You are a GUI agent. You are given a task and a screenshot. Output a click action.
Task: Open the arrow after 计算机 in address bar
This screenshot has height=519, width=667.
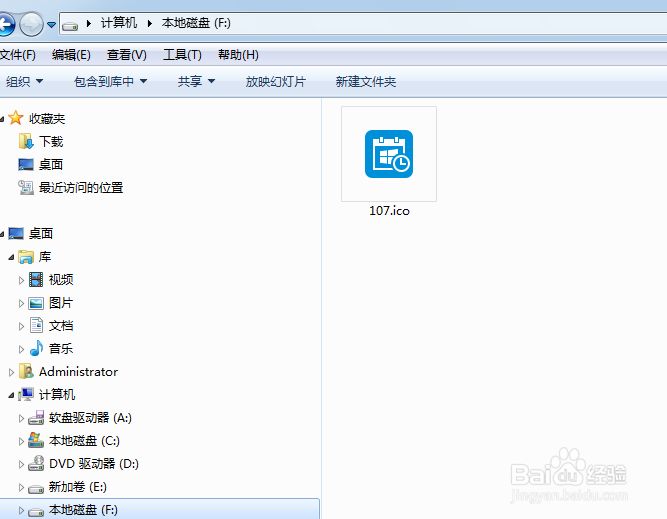pyautogui.click(x=149, y=23)
